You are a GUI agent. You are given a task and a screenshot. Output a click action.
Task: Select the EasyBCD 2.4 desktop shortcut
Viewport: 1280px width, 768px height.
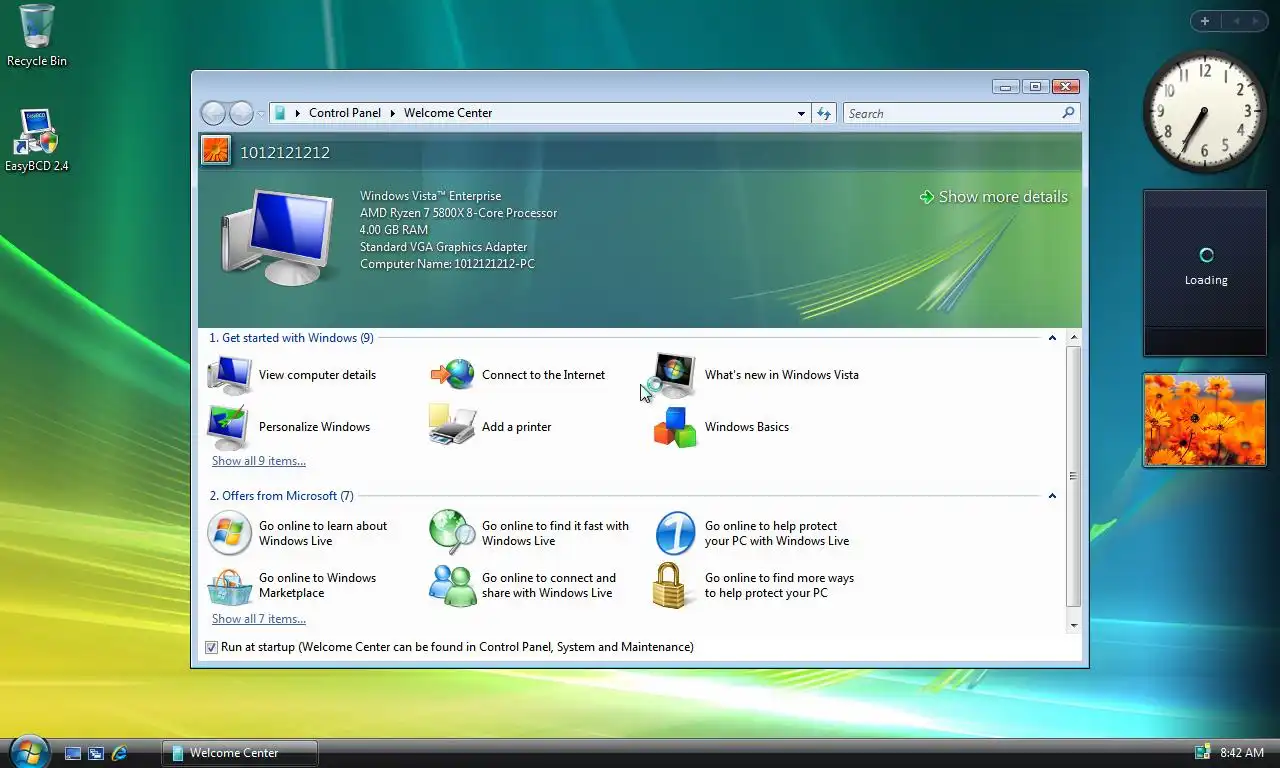tap(37, 140)
